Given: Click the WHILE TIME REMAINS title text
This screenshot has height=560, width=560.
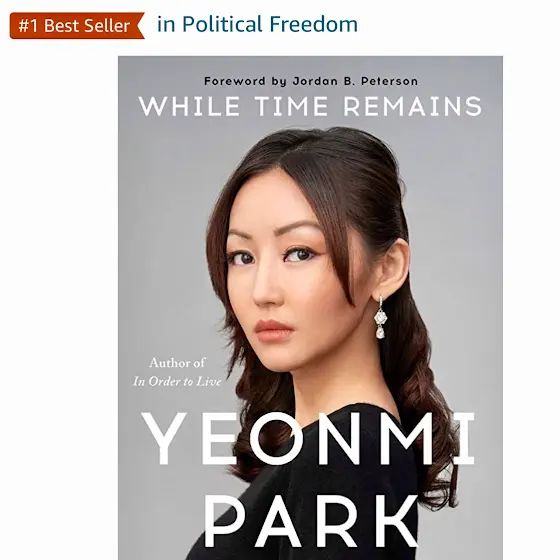Looking at the screenshot, I should coord(310,106).
